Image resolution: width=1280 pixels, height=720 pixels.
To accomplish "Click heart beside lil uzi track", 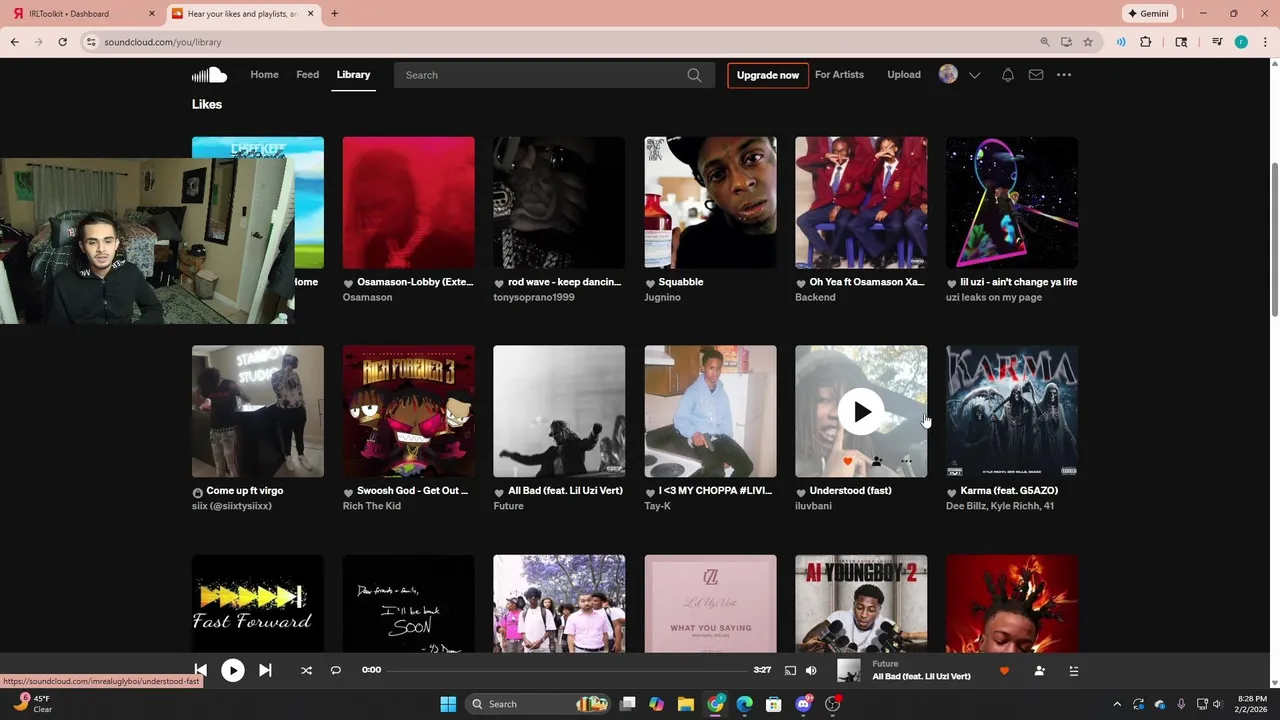I will (952, 283).
